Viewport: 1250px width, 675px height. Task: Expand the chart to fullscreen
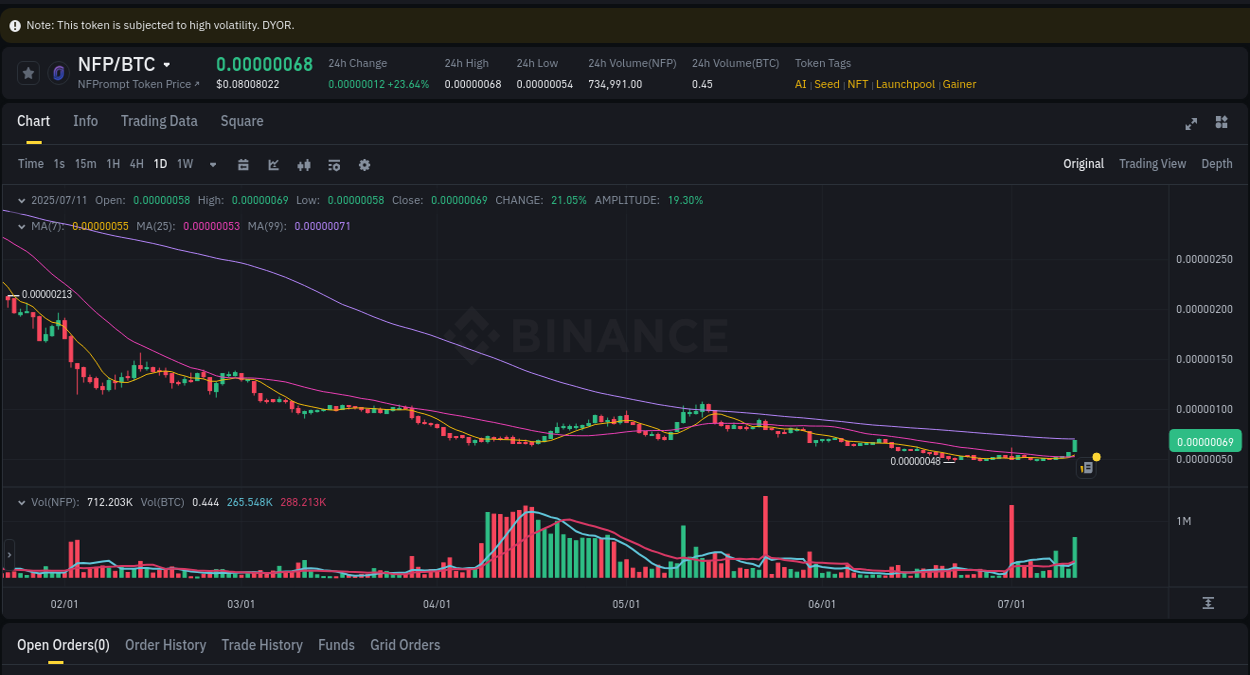(x=1191, y=123)
